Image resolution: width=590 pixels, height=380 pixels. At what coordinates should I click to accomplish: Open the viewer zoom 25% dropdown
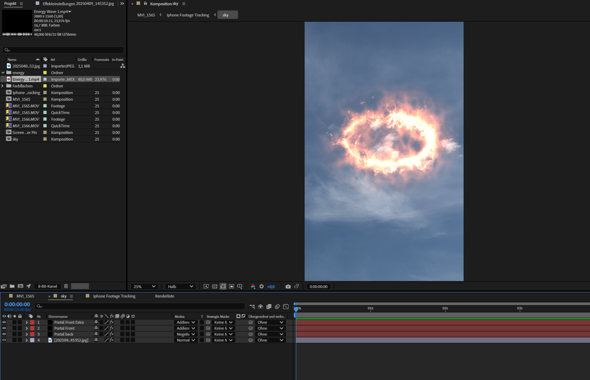click(x=144, y=287)
